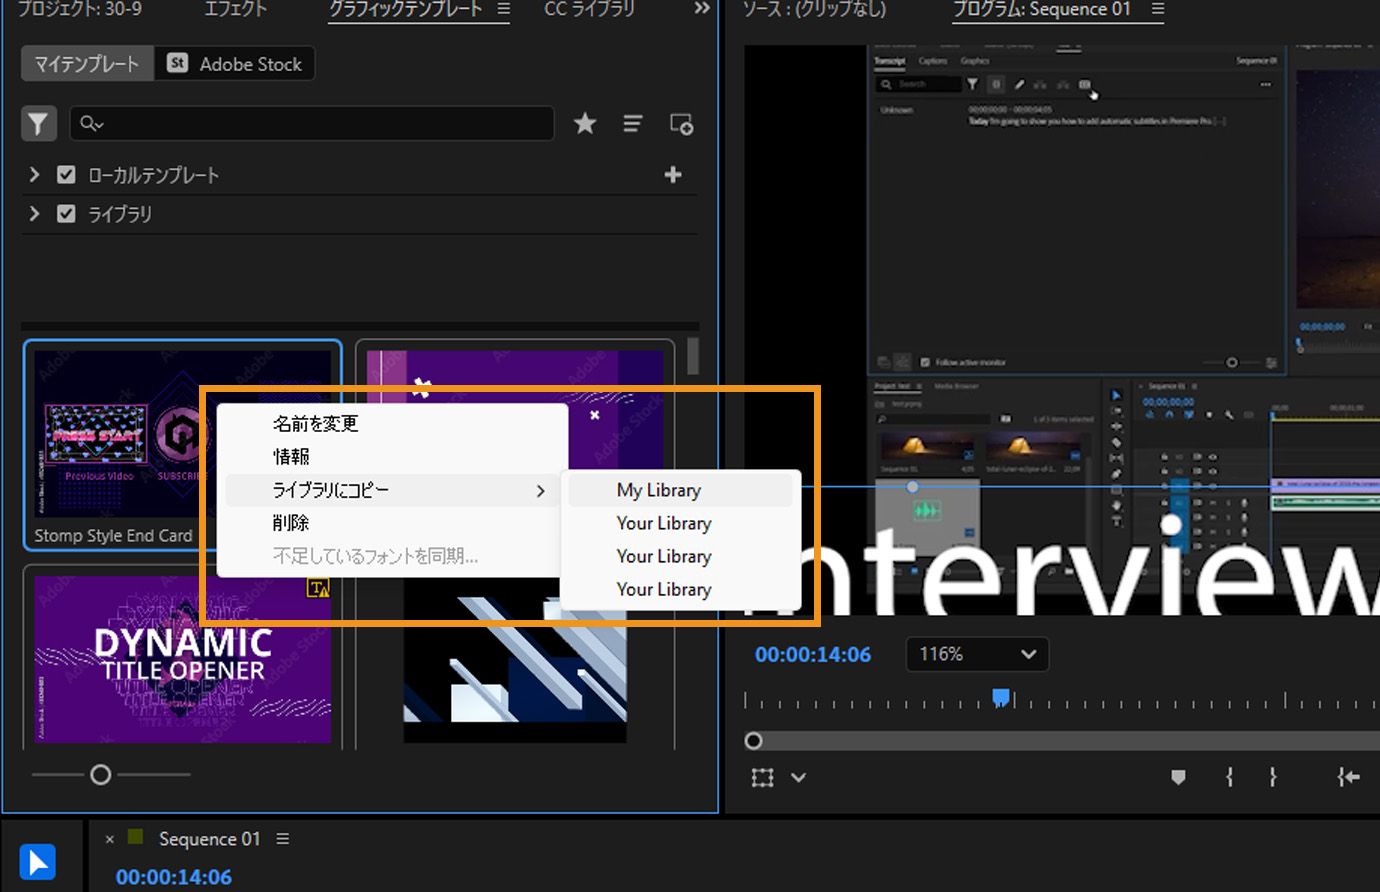This screenshot has width=1380, height=892.
Task: Open the 116% zoom level dropdown
Action: [x=977, y=654]
